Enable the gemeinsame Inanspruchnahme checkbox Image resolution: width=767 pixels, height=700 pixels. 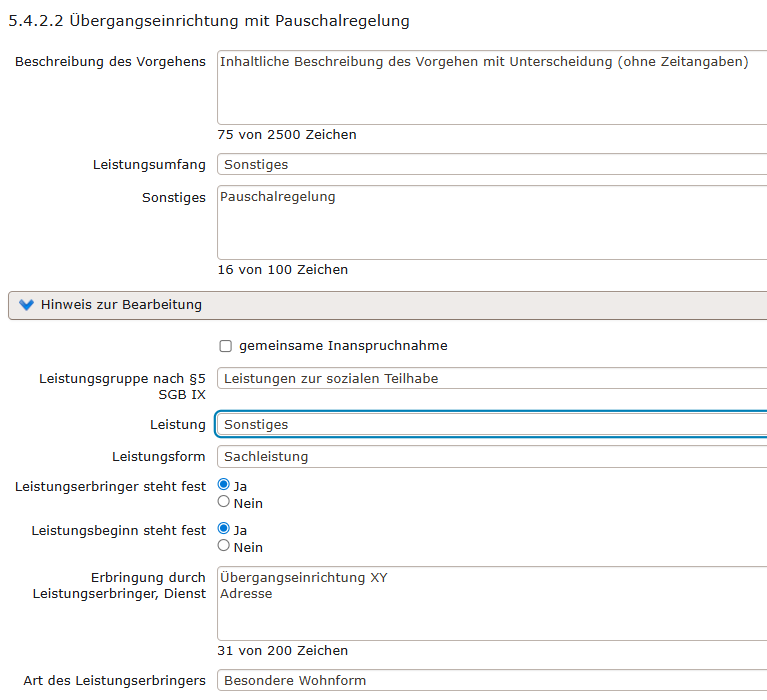225,346
